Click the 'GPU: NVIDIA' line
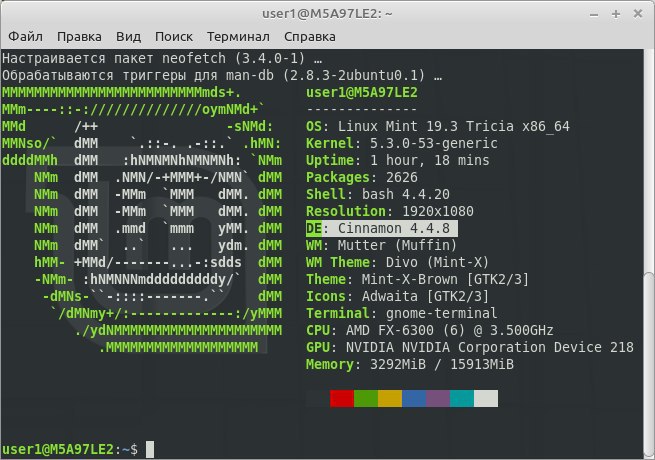Viewport: 655px width, 460px height. click(x=470, y=347)
